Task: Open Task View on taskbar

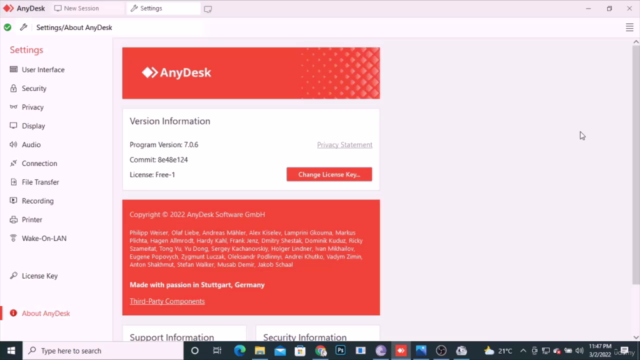Action: click(x=217, y=351)
